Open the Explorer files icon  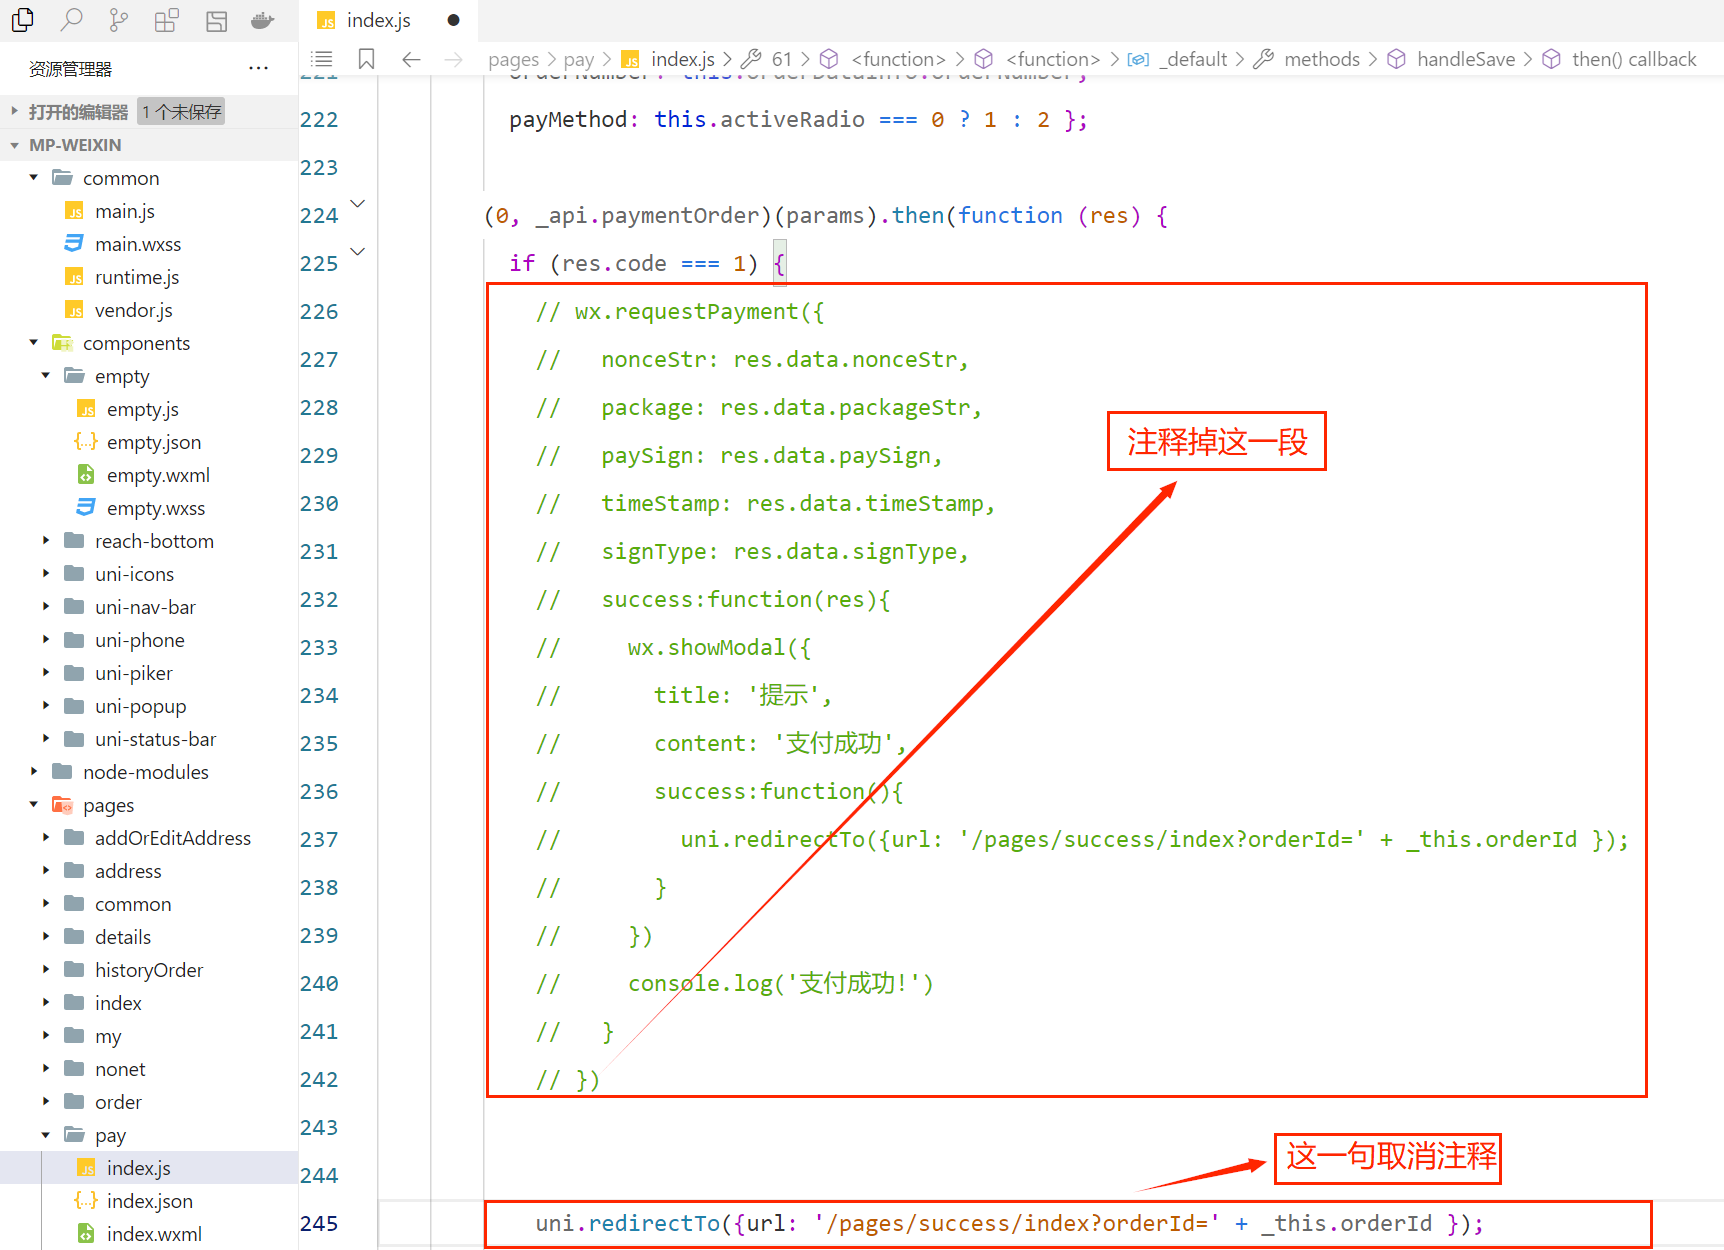tap(23, 20)
